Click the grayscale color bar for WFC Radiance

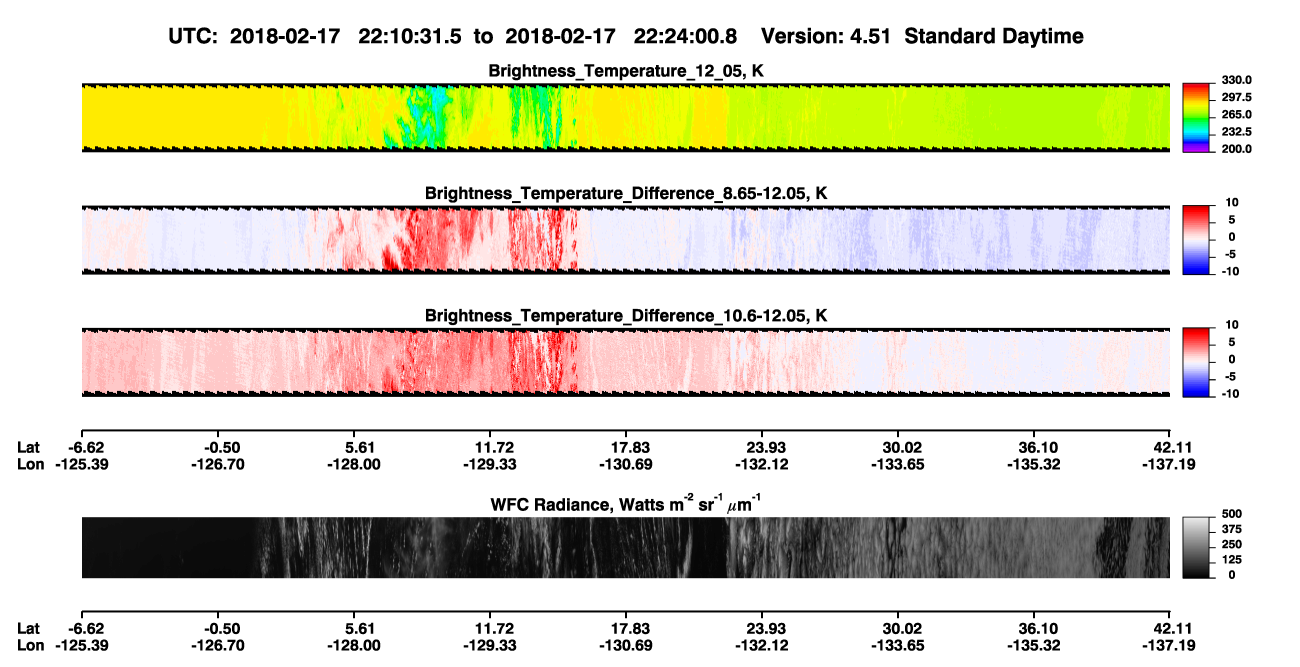[1196, 546]
